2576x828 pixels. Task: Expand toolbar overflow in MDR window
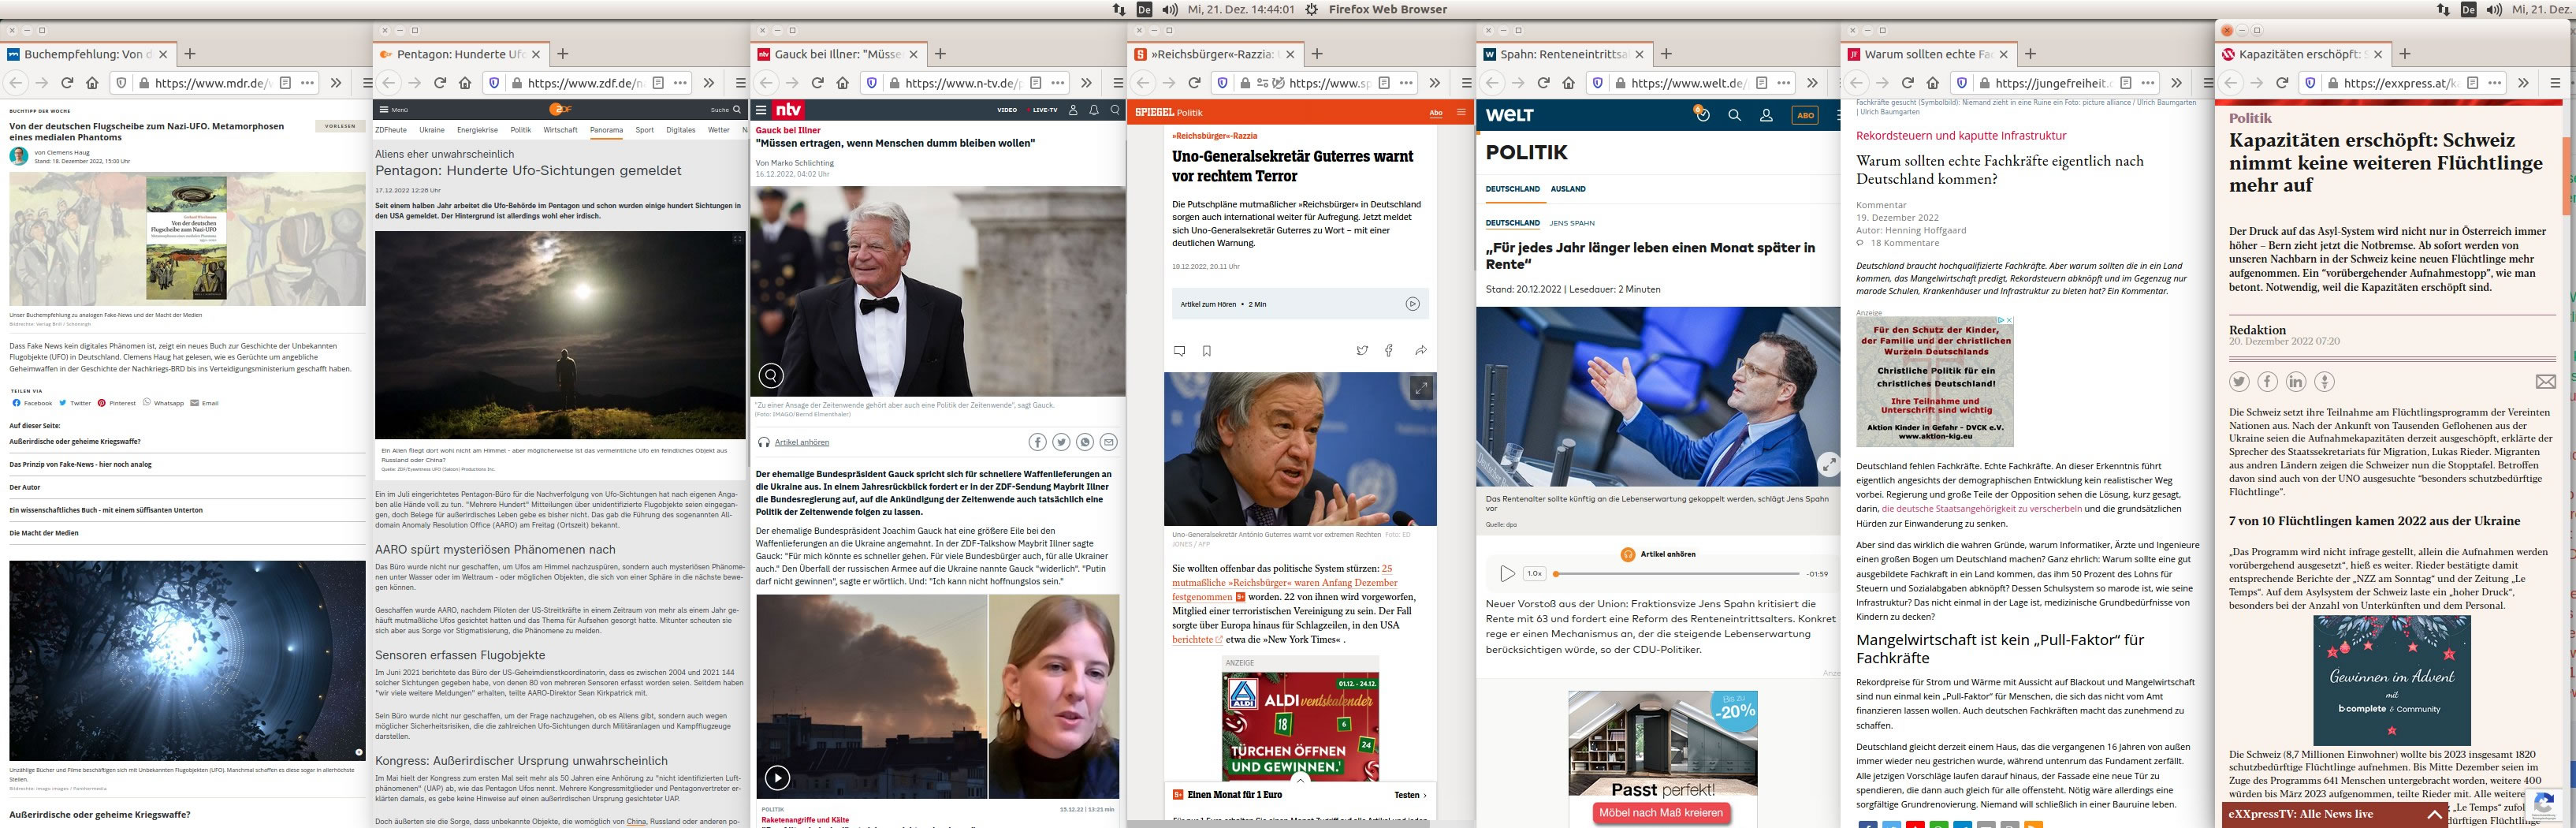pos(336,83)
